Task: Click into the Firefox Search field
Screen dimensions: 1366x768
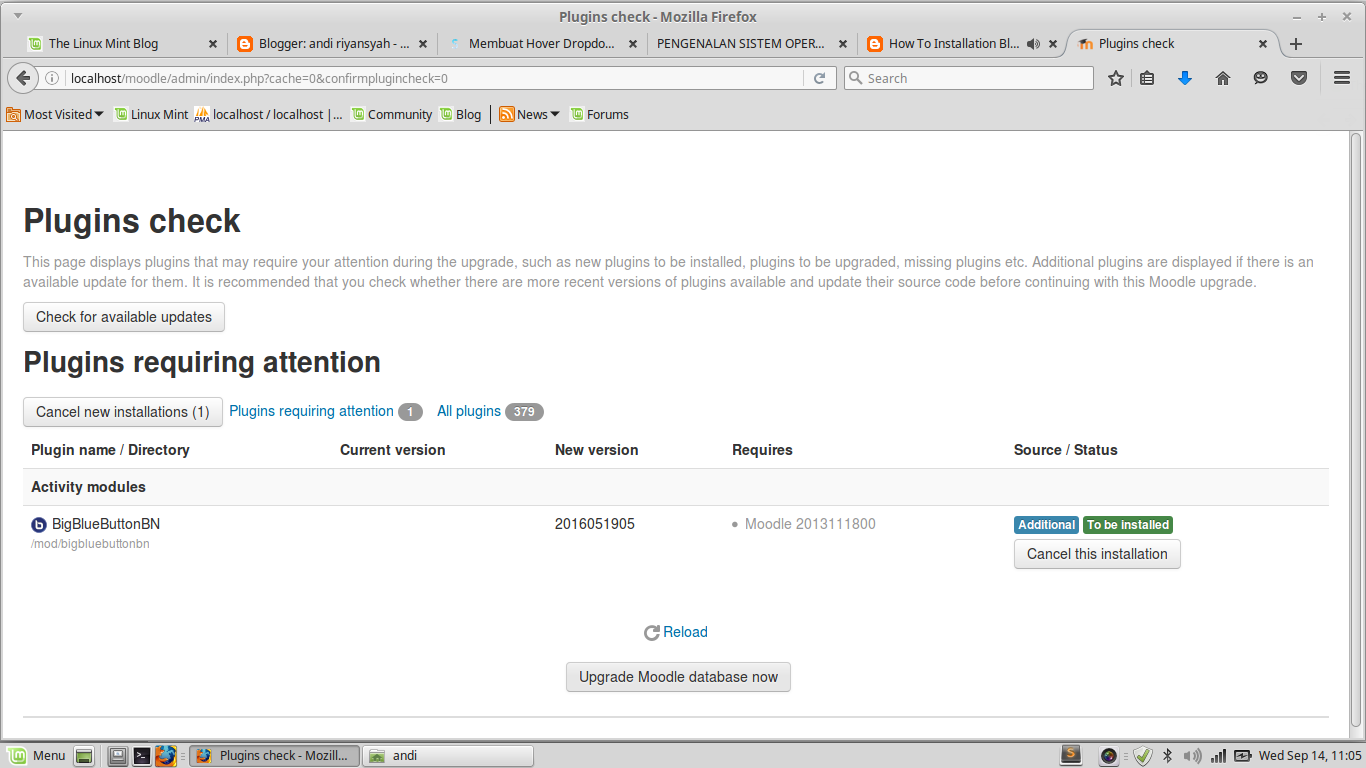Action: (968, 78)
